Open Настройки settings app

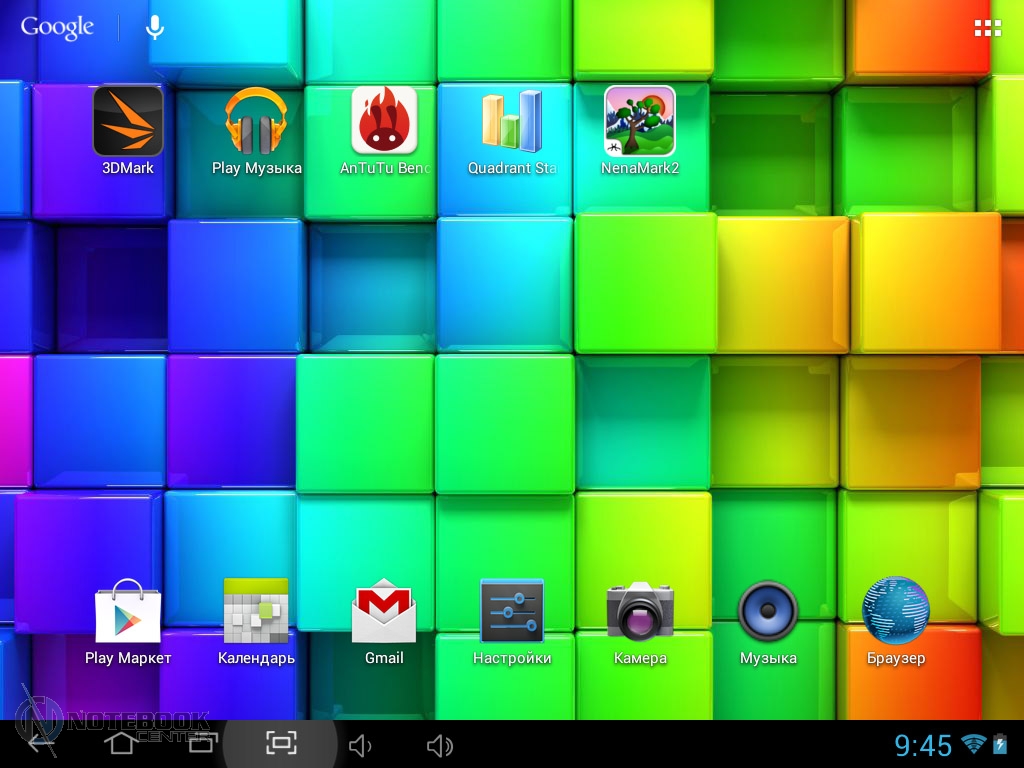[512, 612]
